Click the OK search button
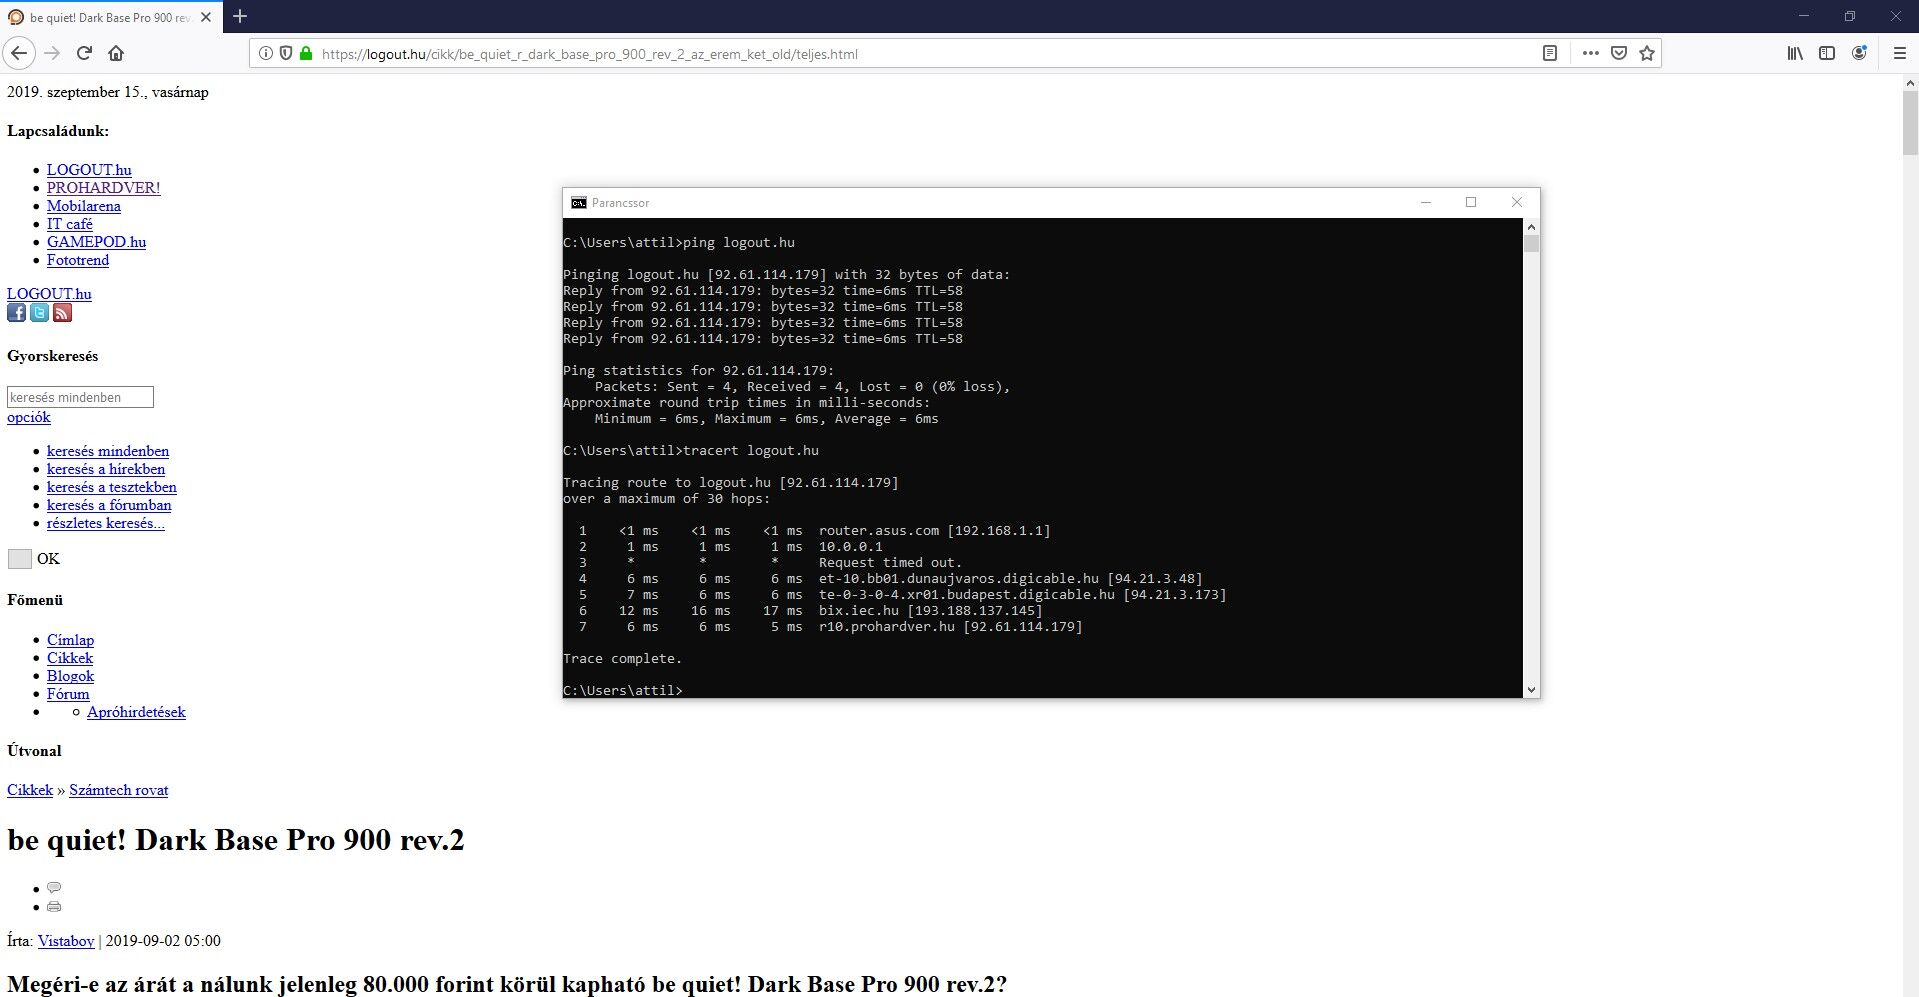This screenshot has width=1919, height=997. [20, 559]
